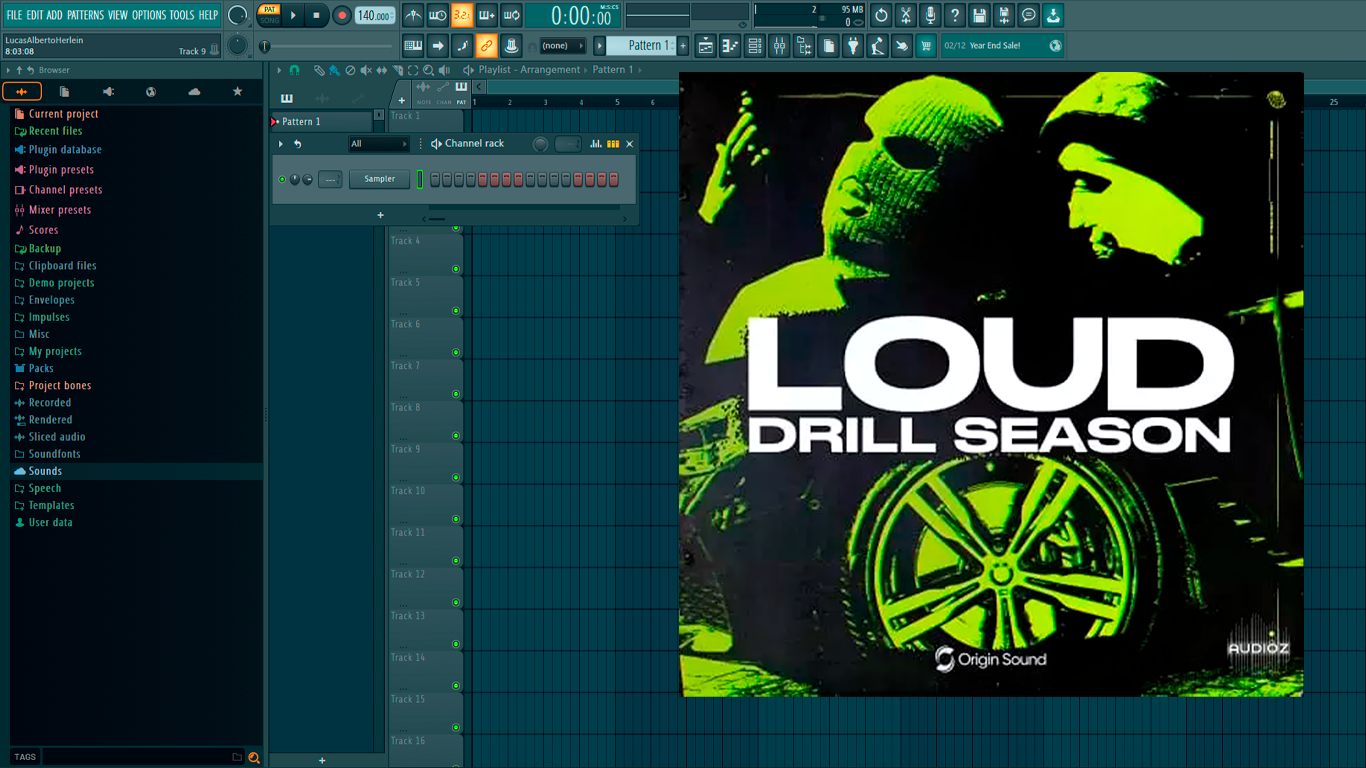Click the save project floppy icon
Viewport: 1366px width, 768px height.
(x=979, y=15)
